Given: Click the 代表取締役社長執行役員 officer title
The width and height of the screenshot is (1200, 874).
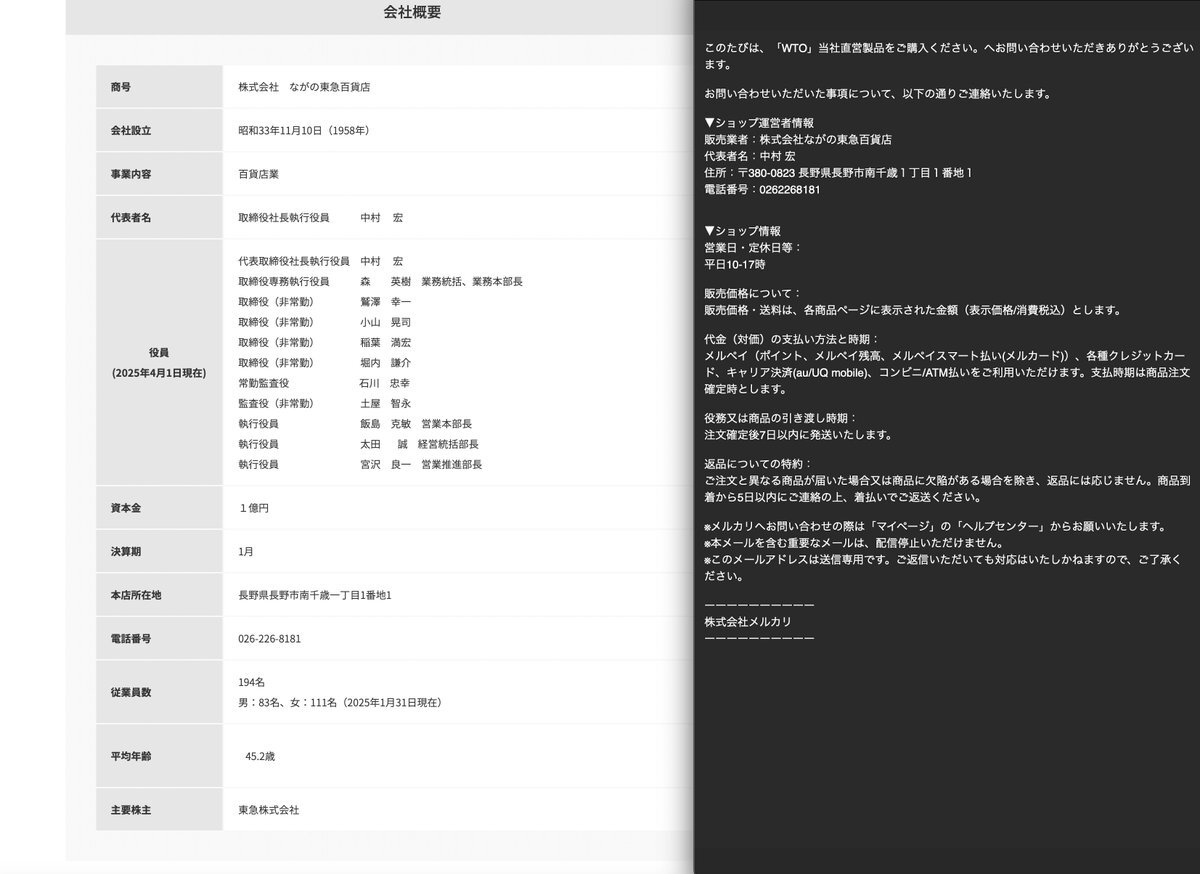Looking at the screenshot, I should (x=294, y=261).
